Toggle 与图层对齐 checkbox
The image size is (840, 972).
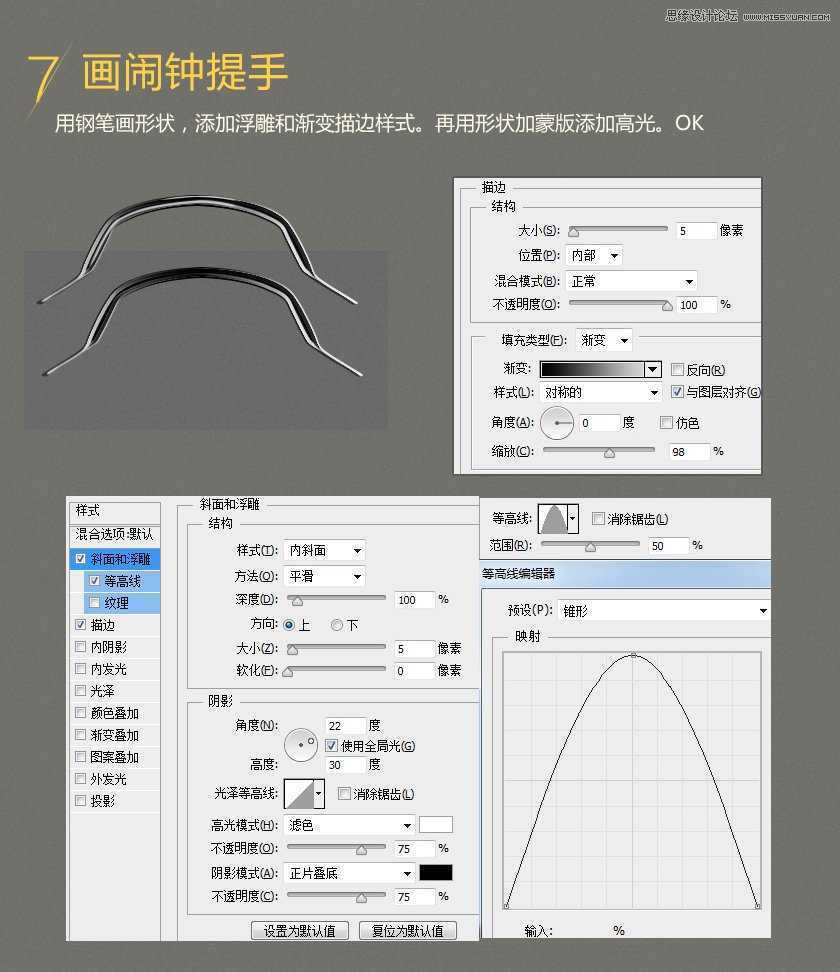678,391
